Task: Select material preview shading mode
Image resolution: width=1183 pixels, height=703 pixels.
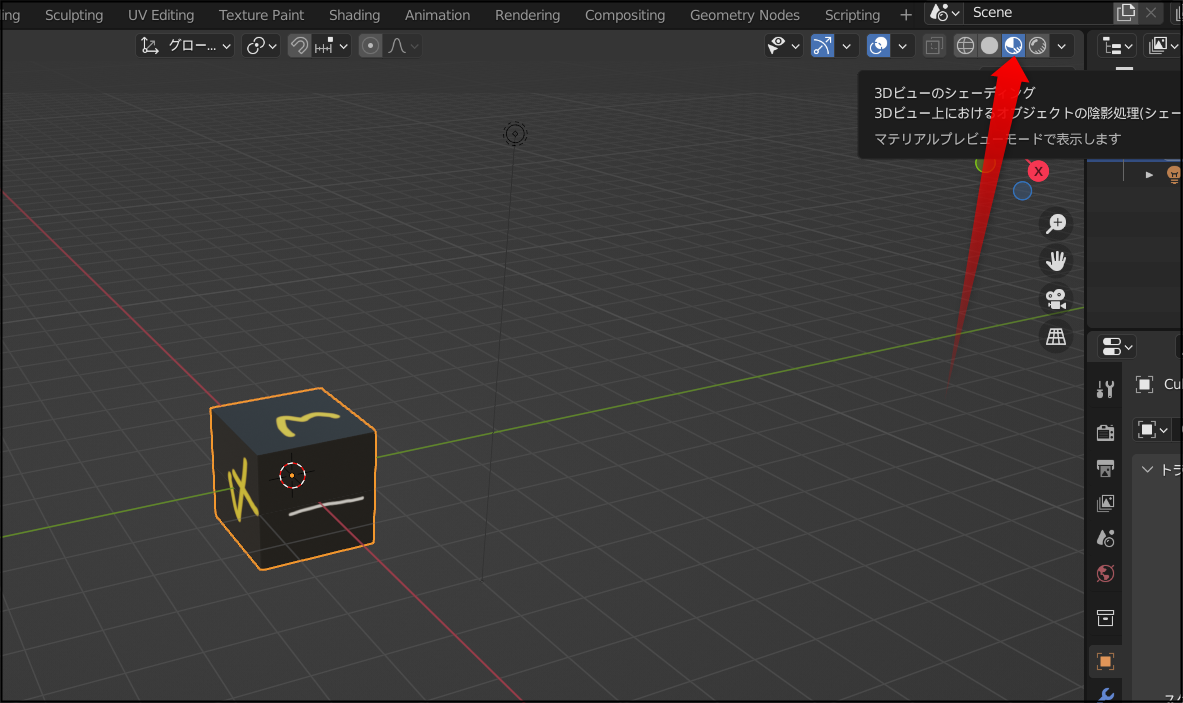Action: point(1013,46)
